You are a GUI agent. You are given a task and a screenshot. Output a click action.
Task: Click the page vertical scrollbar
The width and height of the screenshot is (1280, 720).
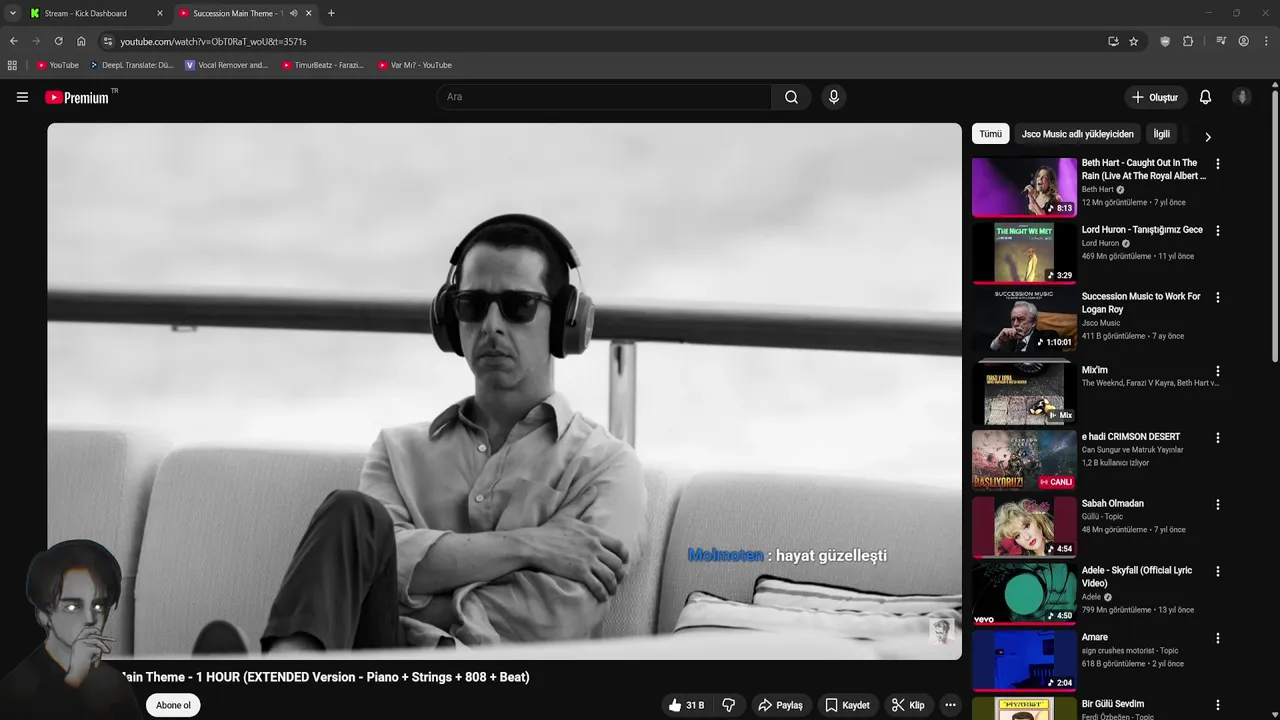pyautogui.click(x=1275, y=225)
